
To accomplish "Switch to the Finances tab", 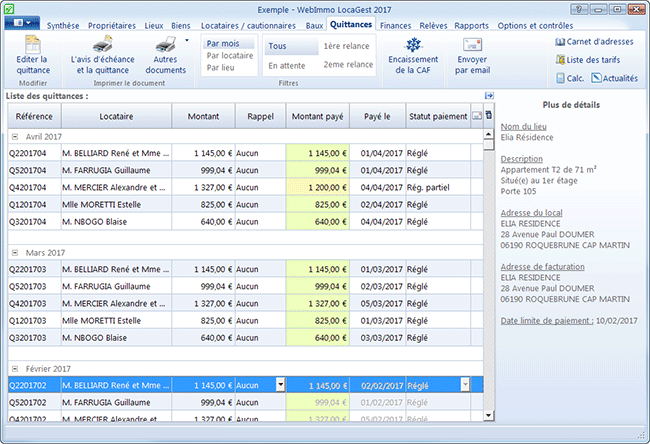I will 395,26.
